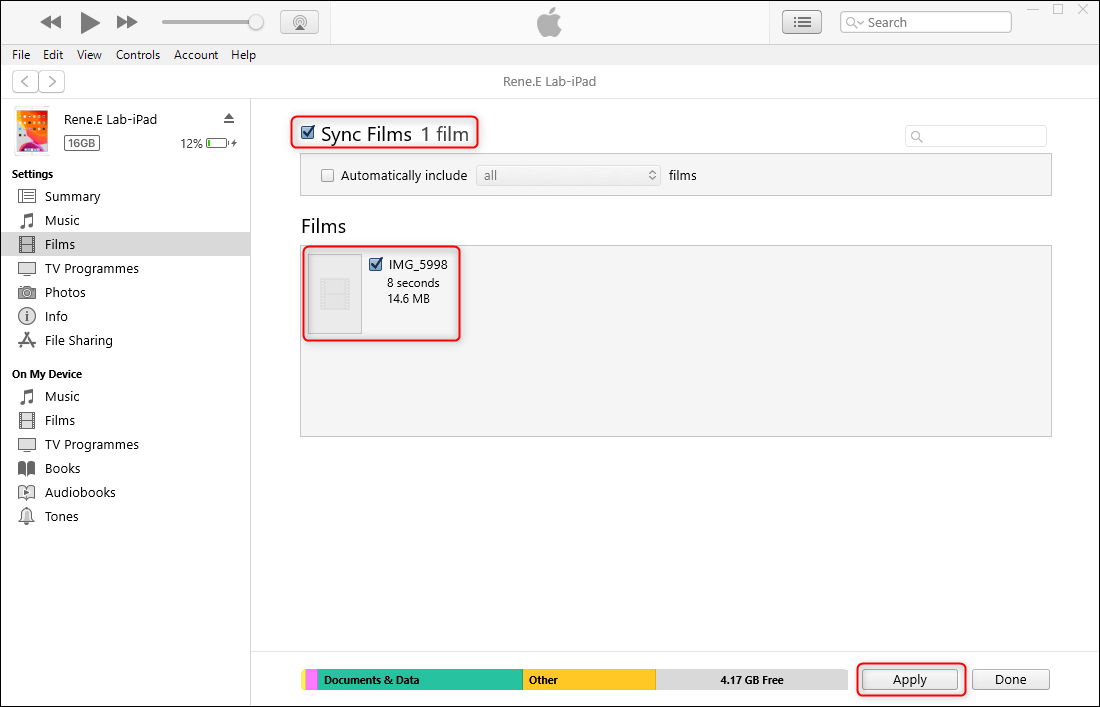Click the 12% battery indicator
Screen dimensions: 1100x707
[208, 143]
